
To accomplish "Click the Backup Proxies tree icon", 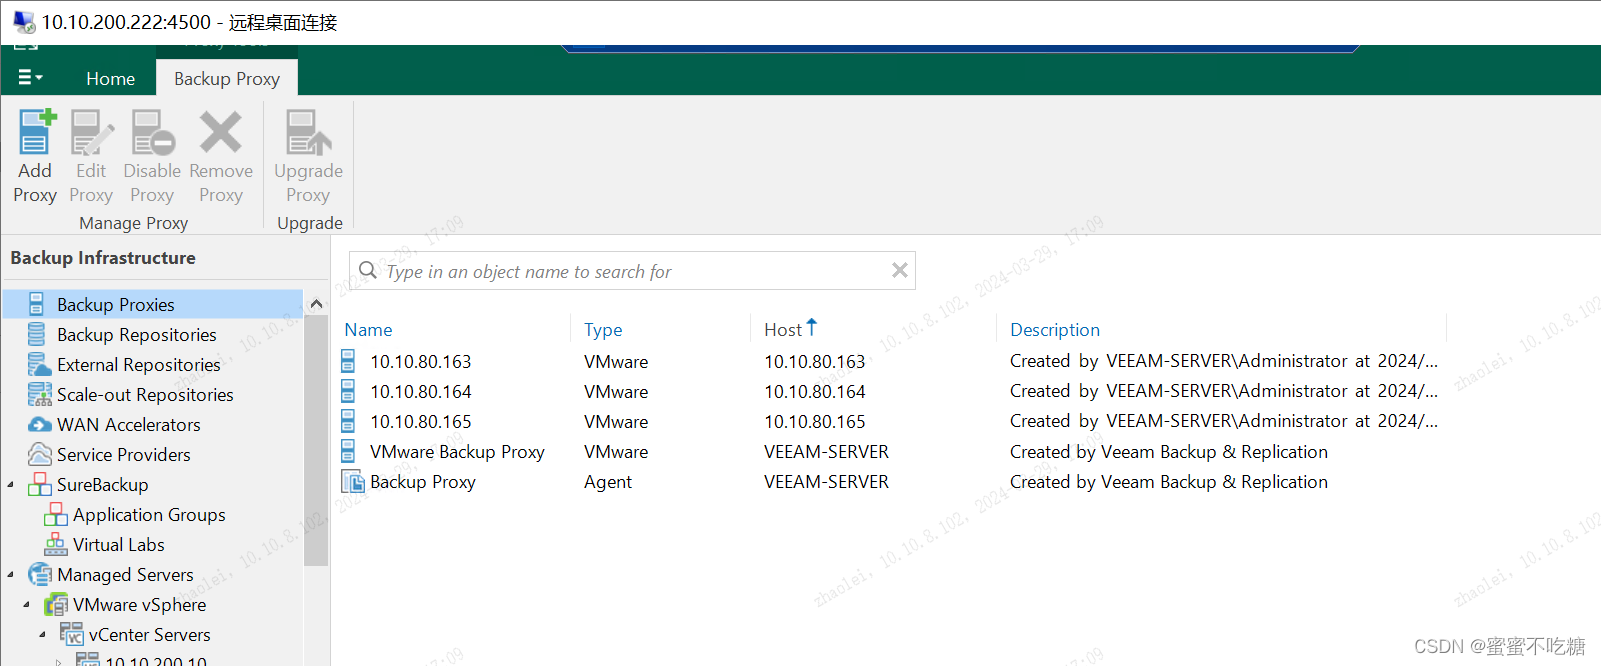I will (x=37, y=304).
